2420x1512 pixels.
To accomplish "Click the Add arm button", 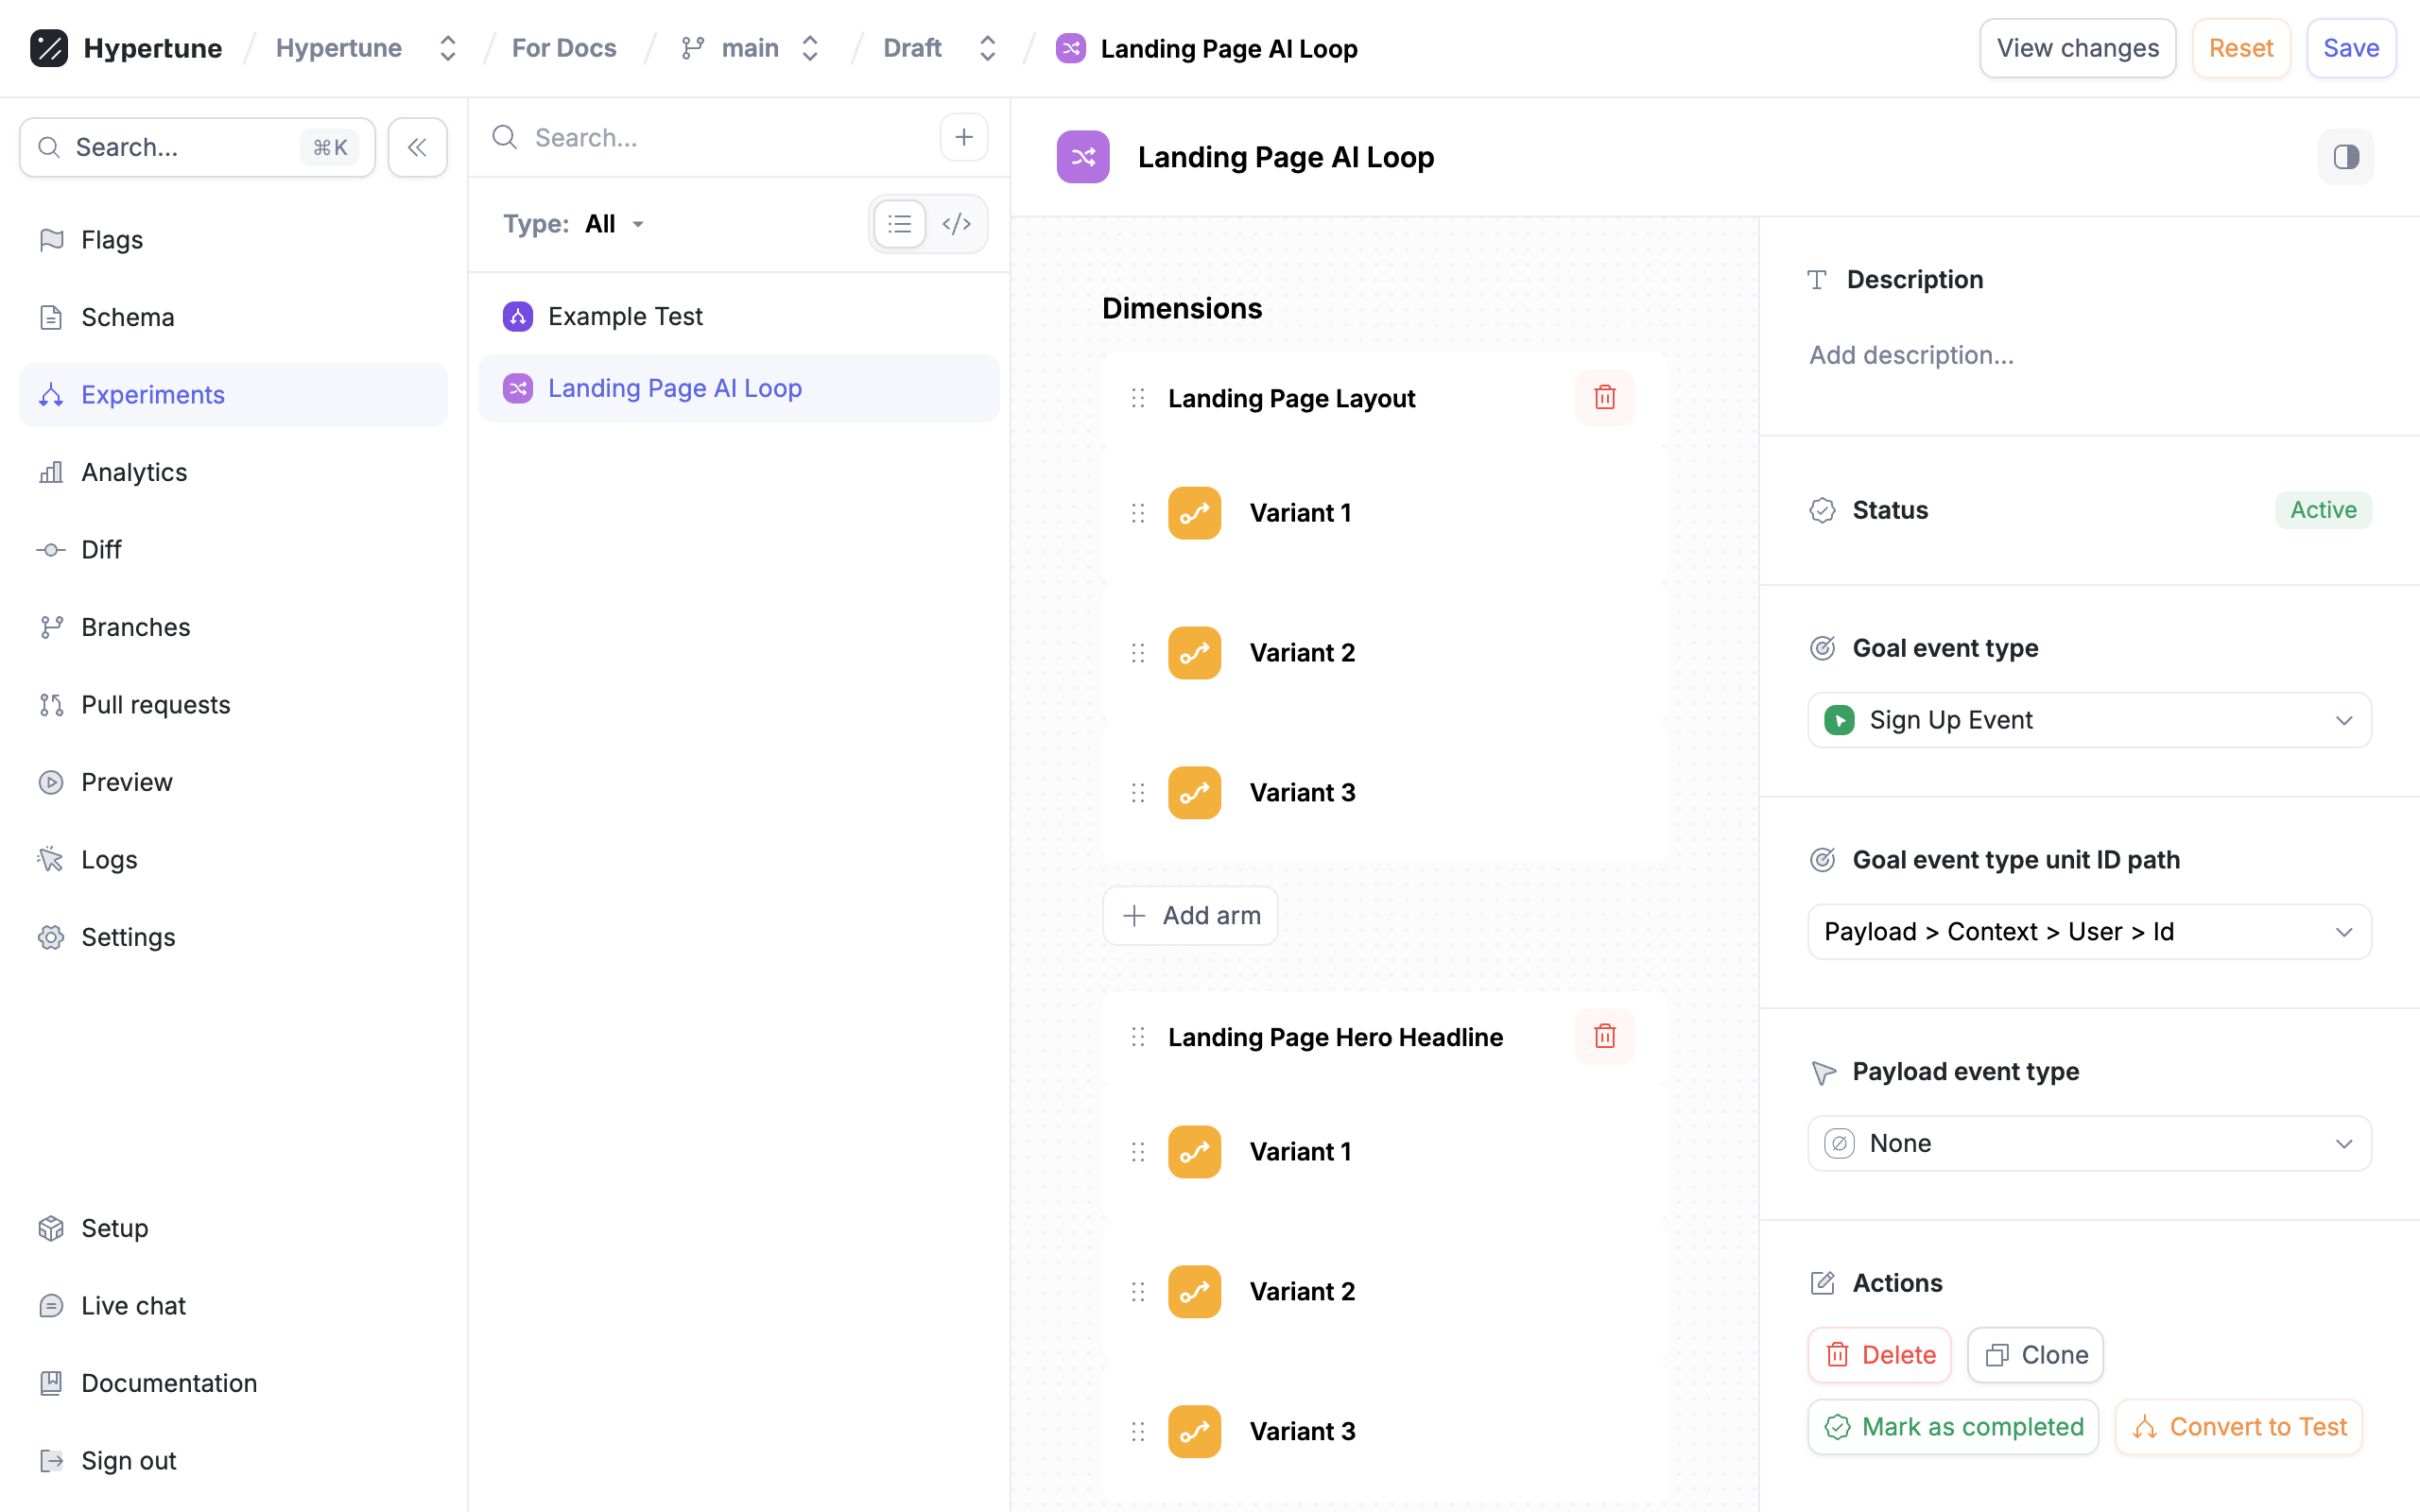I will [x=1190, y=915].
